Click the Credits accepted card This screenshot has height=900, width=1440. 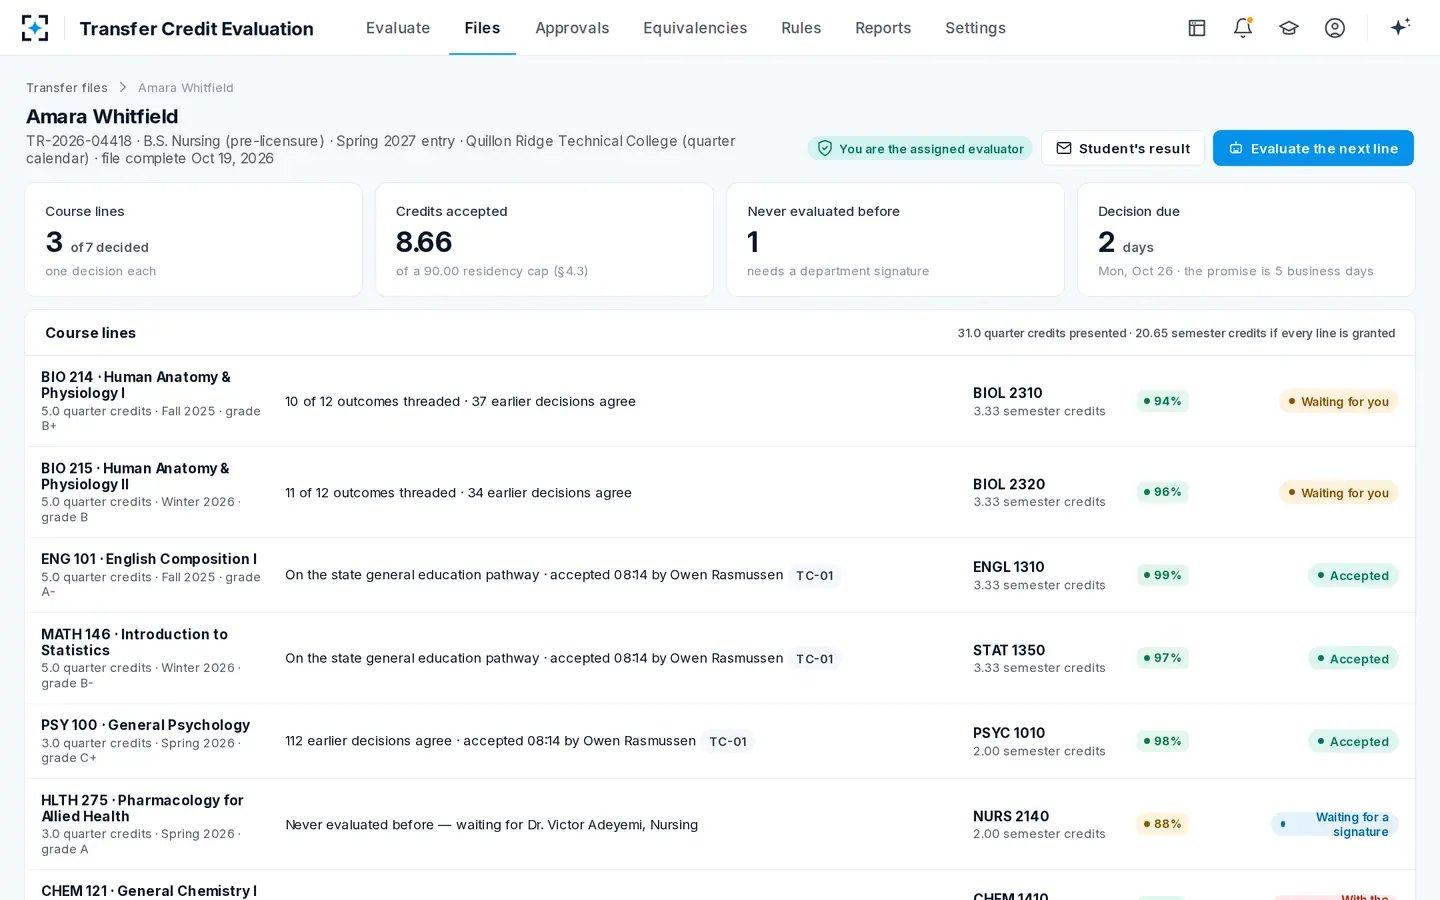pyautogui.click(x=544, y=240)
